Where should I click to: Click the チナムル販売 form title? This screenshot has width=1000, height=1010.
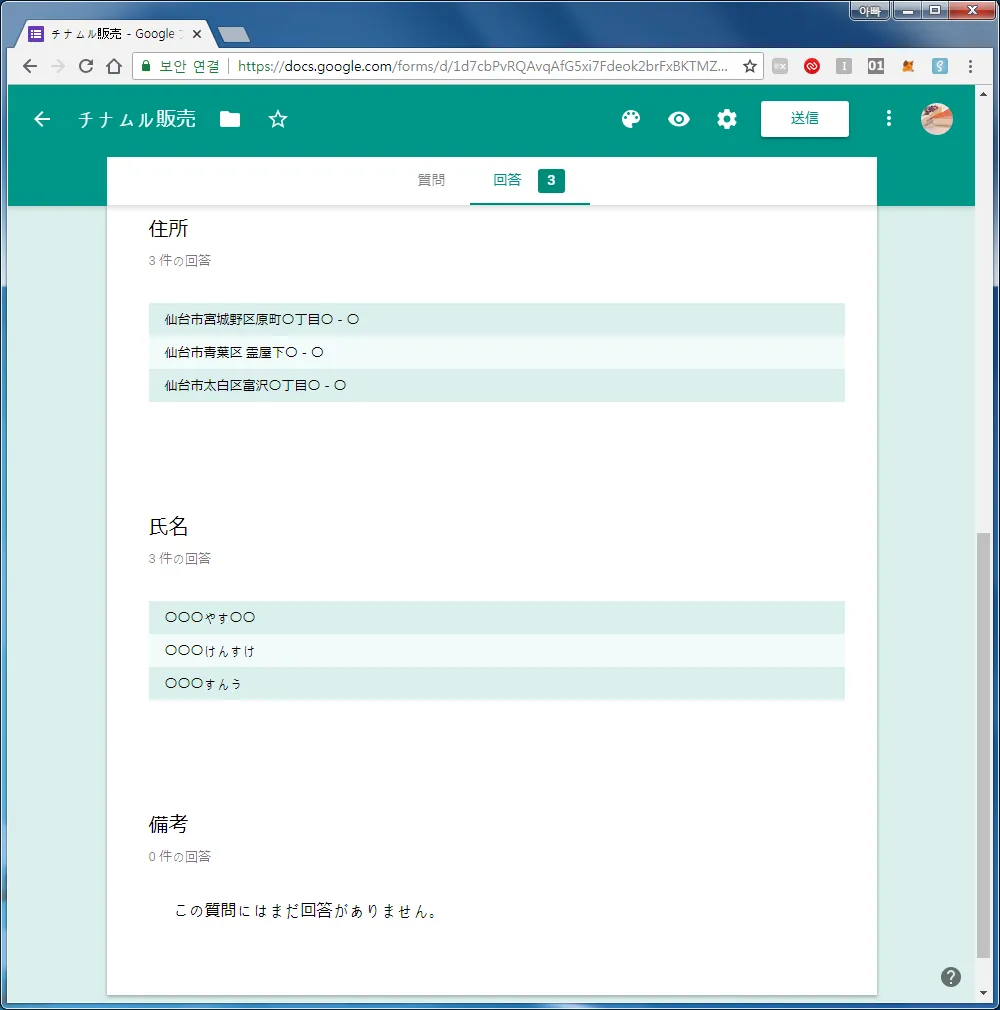tap(137, 119)
